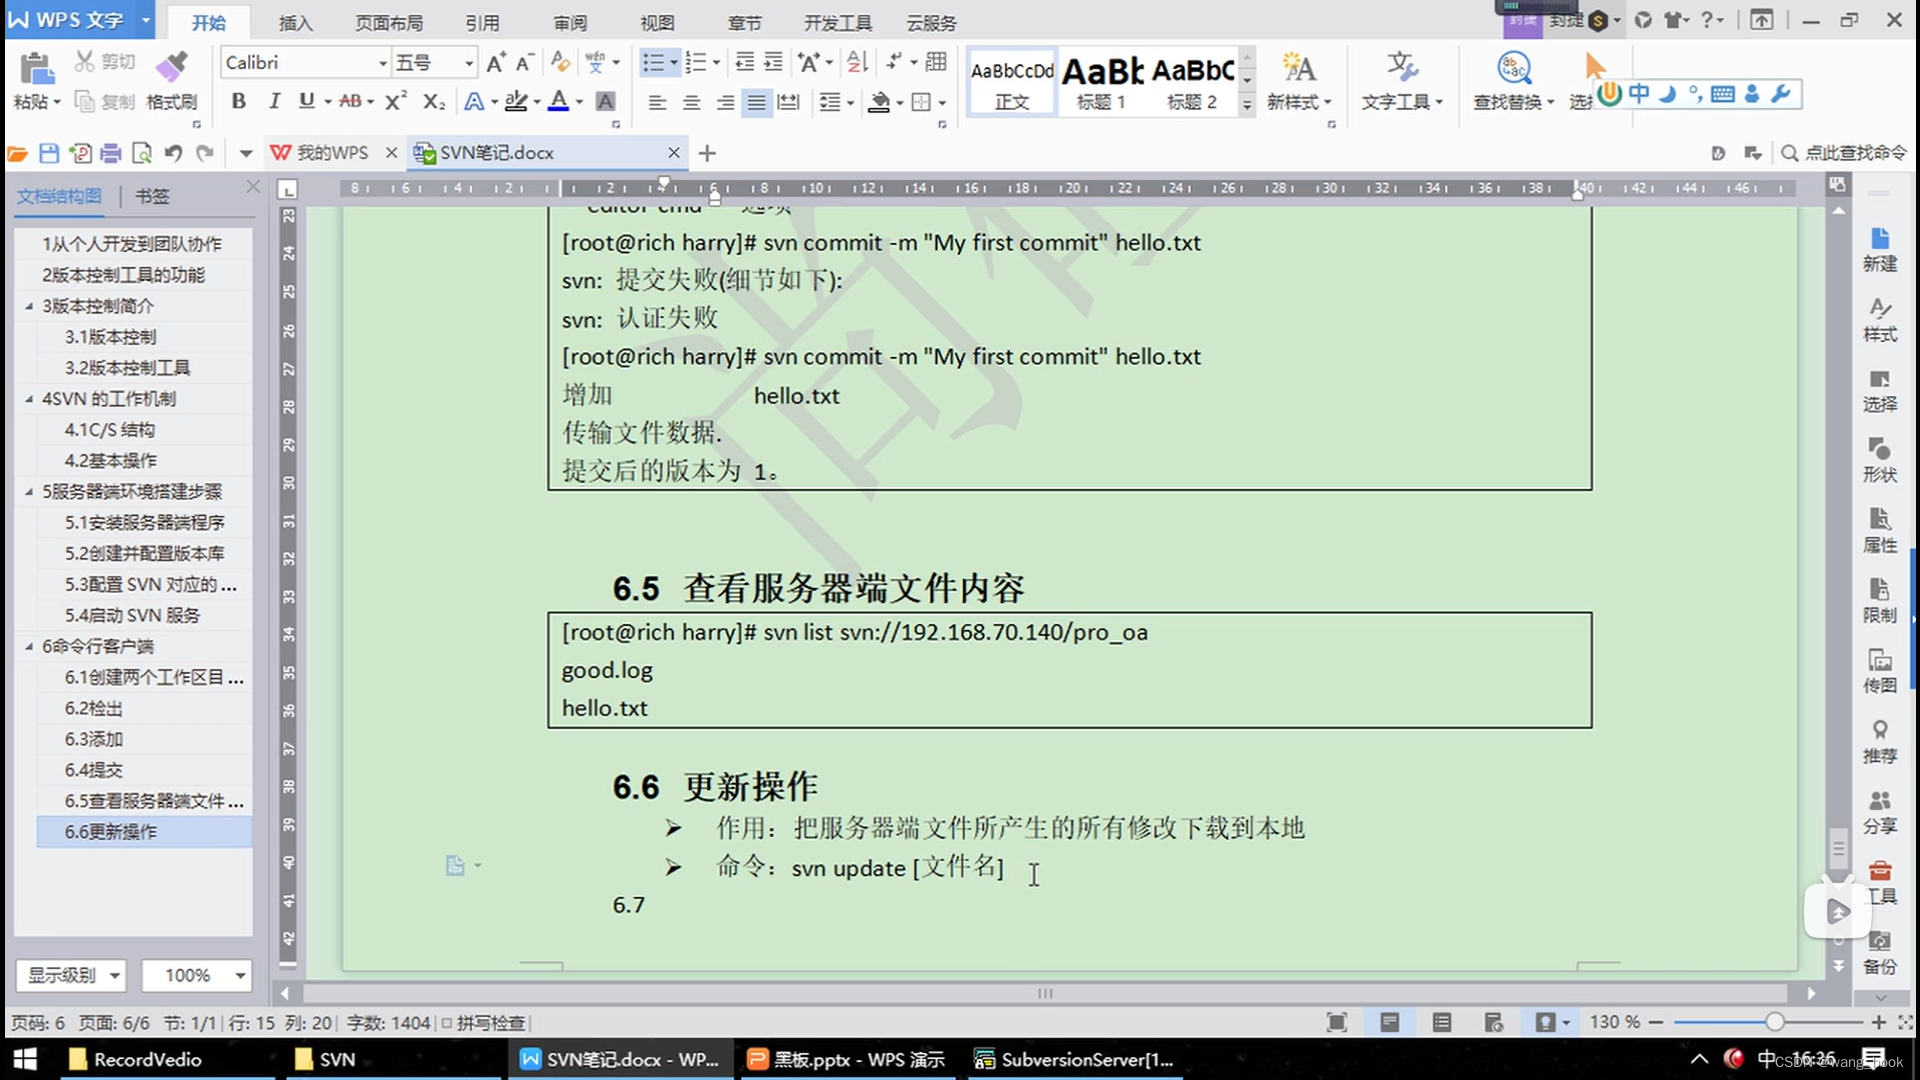Switch to the 插入 ribbon tab
This screenshot has height=1080, width=1920.
(x=295, y=22)
